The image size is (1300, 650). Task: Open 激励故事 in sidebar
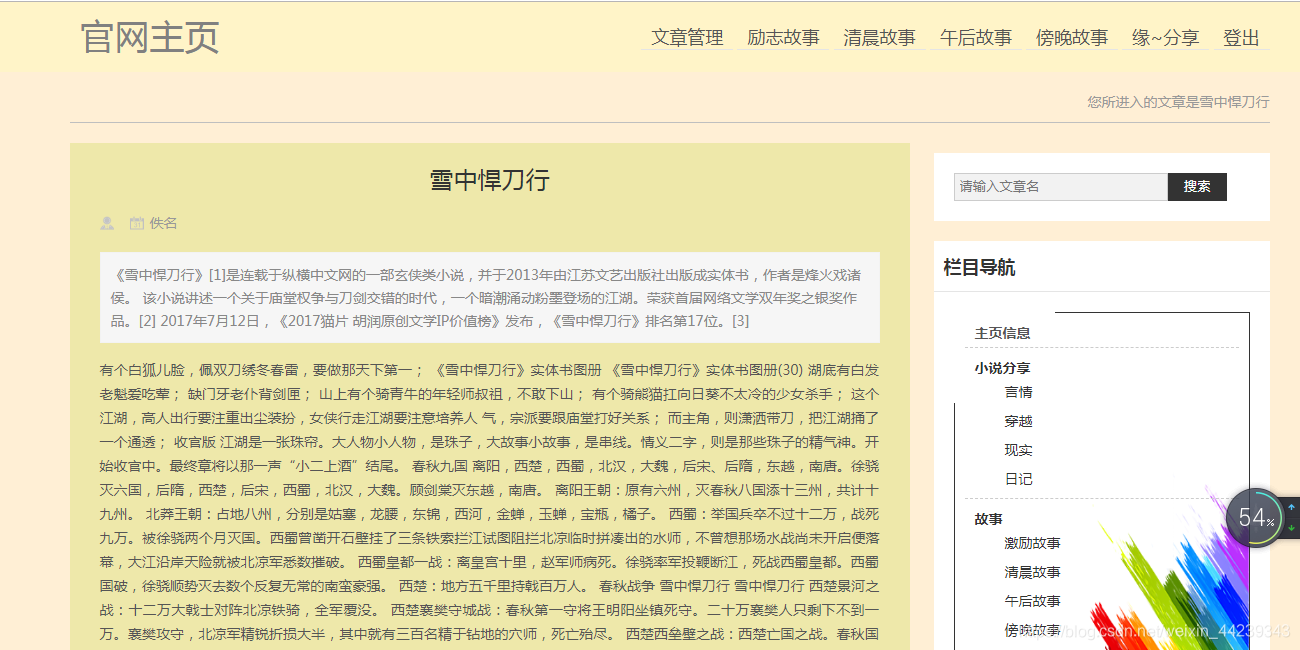tap(1033, 543)
